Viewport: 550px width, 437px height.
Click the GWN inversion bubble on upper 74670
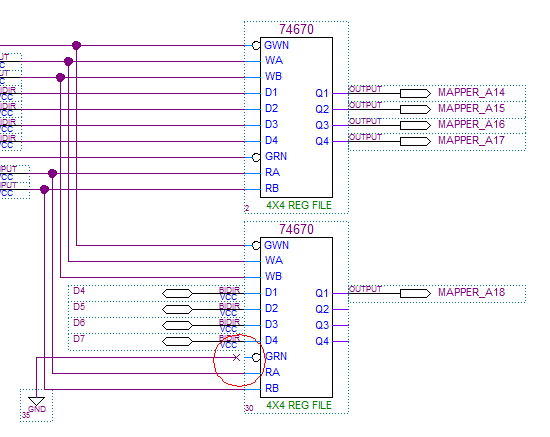pos(256,45)
